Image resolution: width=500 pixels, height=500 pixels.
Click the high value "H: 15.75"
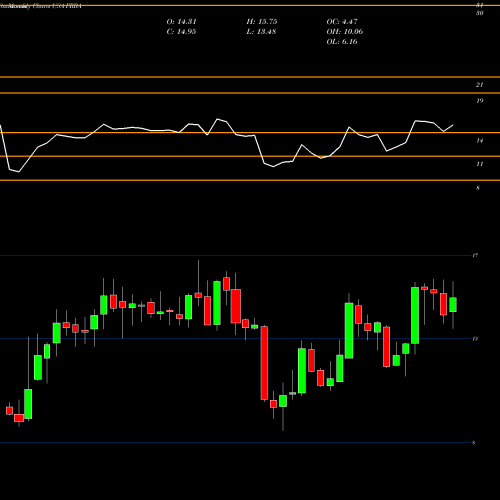click(262, 22)
